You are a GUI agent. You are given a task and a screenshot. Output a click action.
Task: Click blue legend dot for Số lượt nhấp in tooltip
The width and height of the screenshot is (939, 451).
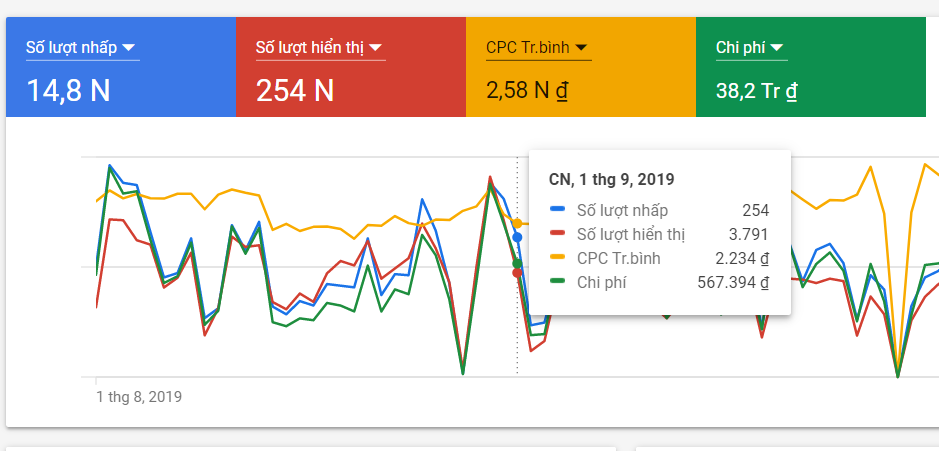[557, 210]
